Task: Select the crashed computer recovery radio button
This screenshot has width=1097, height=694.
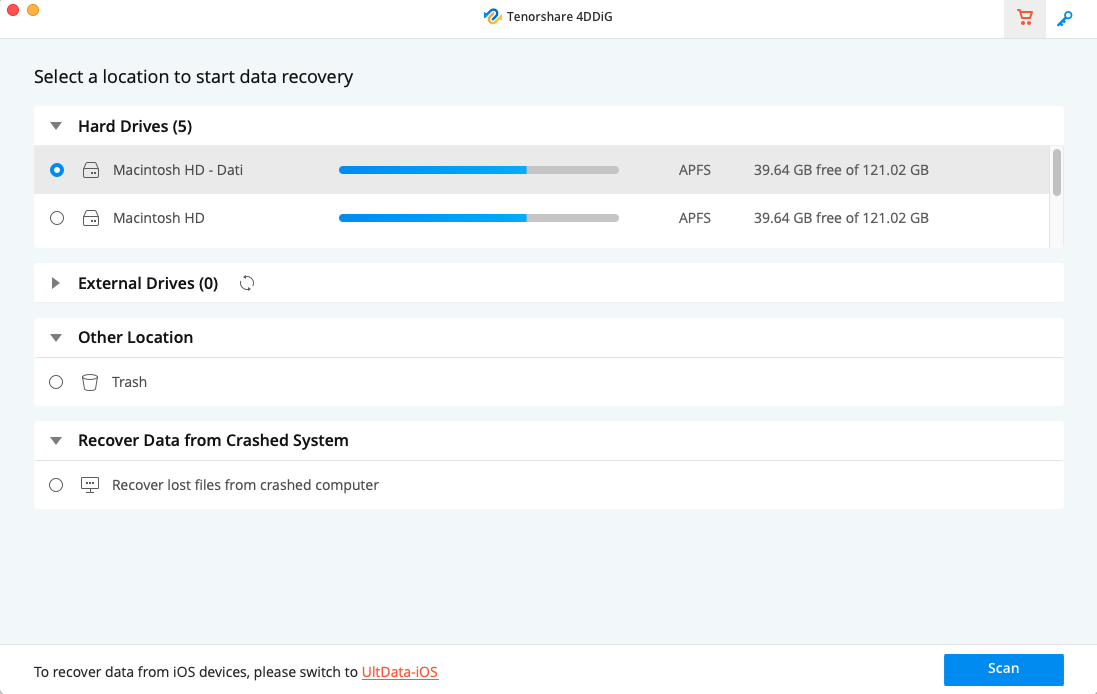Action: 57,485
